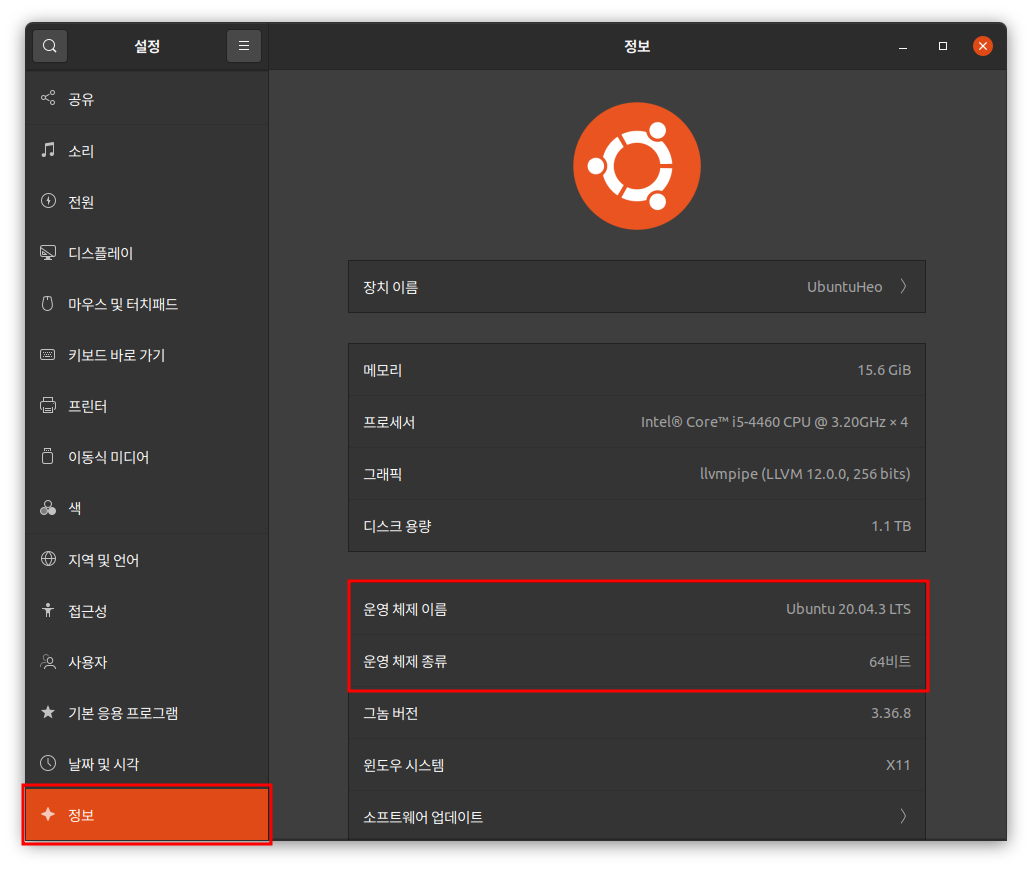The width and height of the screenshot is (1032, 869).
Task: Open 키보드 바로 가기 settings
Action: [x=147, y=356]
